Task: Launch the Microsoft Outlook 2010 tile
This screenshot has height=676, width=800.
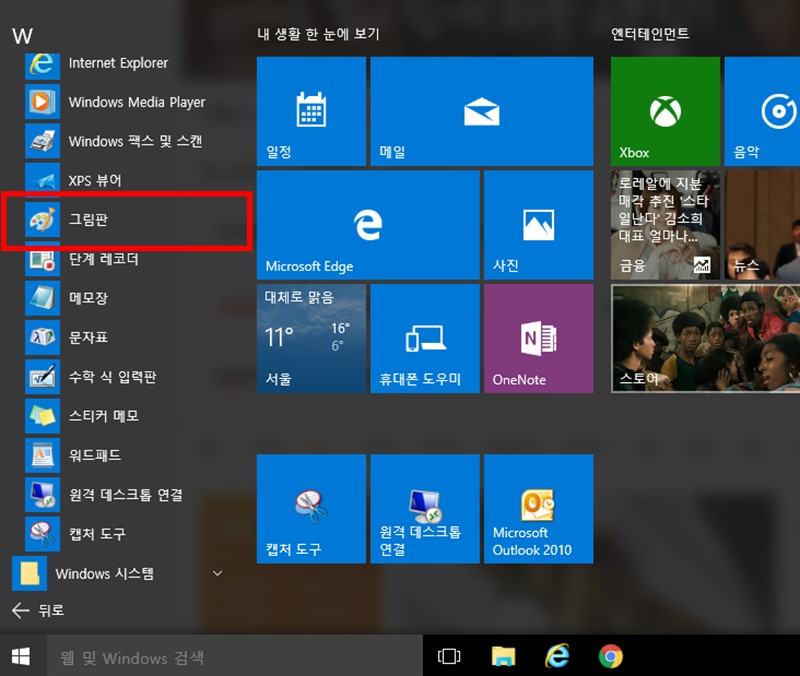Action: [x=539, y=509]
